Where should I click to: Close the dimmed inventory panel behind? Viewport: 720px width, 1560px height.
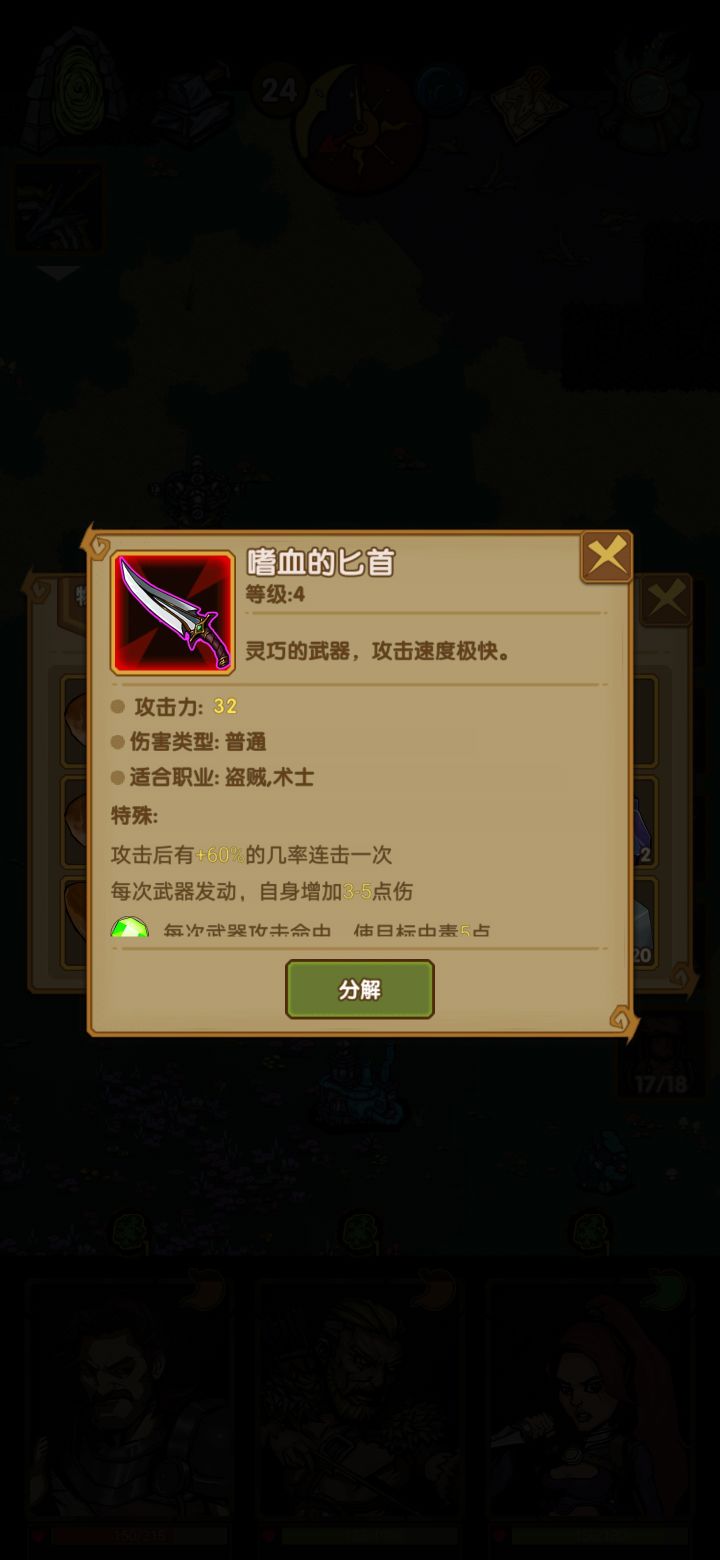(x=666, y=600)
